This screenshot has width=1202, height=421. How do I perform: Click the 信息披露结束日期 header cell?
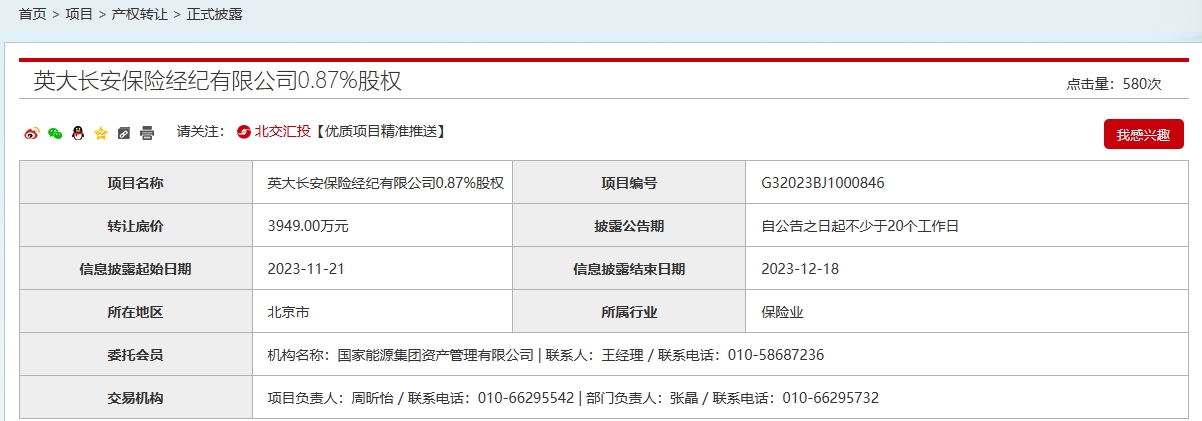[629, 269]
